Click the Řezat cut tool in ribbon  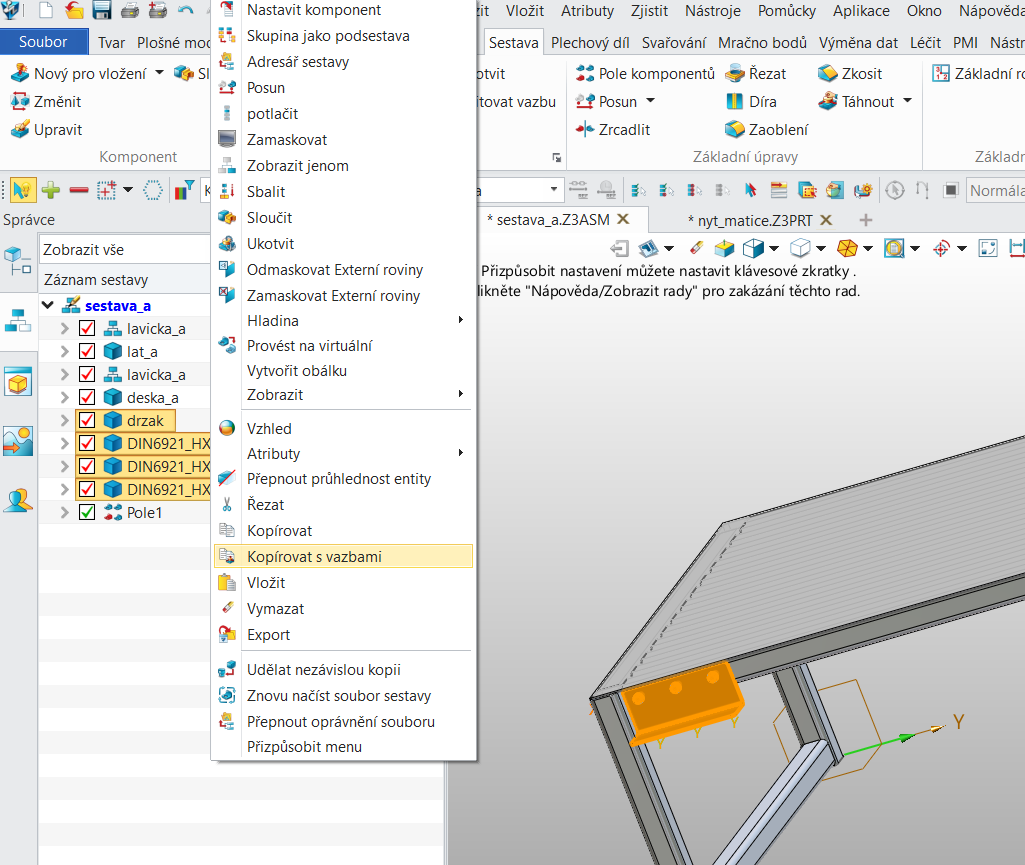pyautogui.click(x=735, y=74)
